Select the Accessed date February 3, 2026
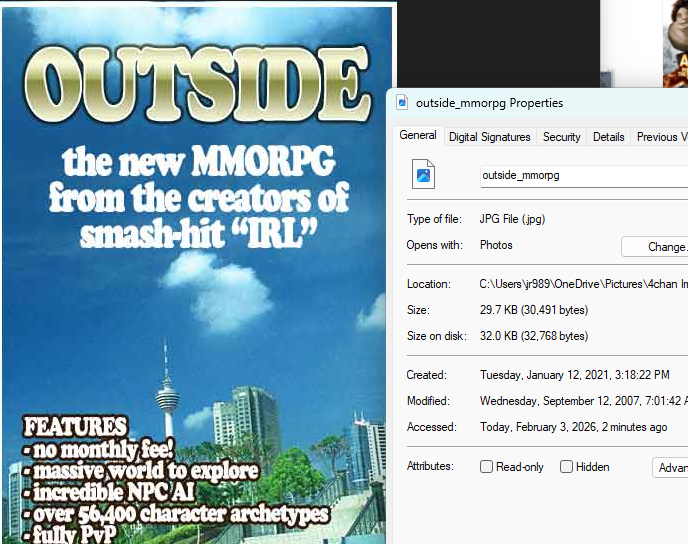 pyautogui.click(x=573, y=427)
